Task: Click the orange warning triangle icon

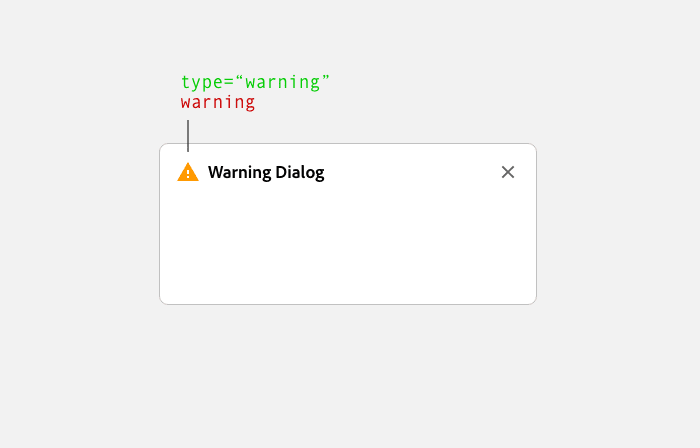Action: [188, 172]
